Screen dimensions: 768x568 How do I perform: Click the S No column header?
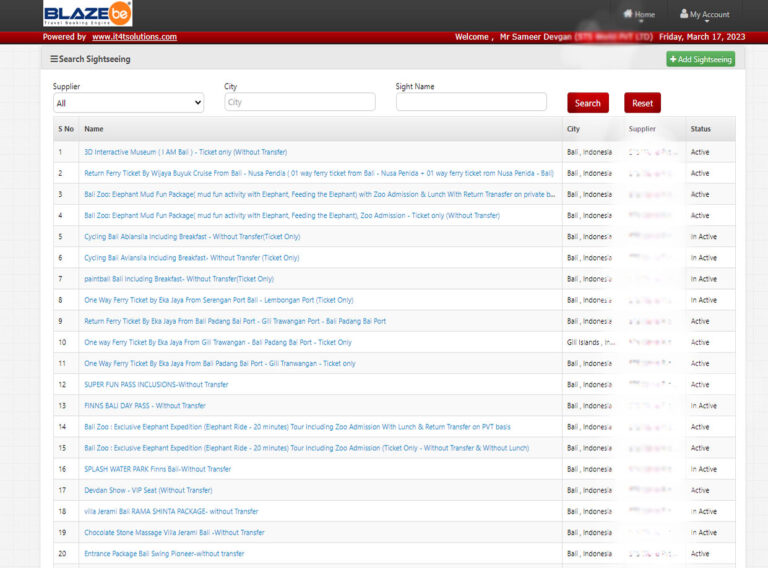click(x=66, y=129)
